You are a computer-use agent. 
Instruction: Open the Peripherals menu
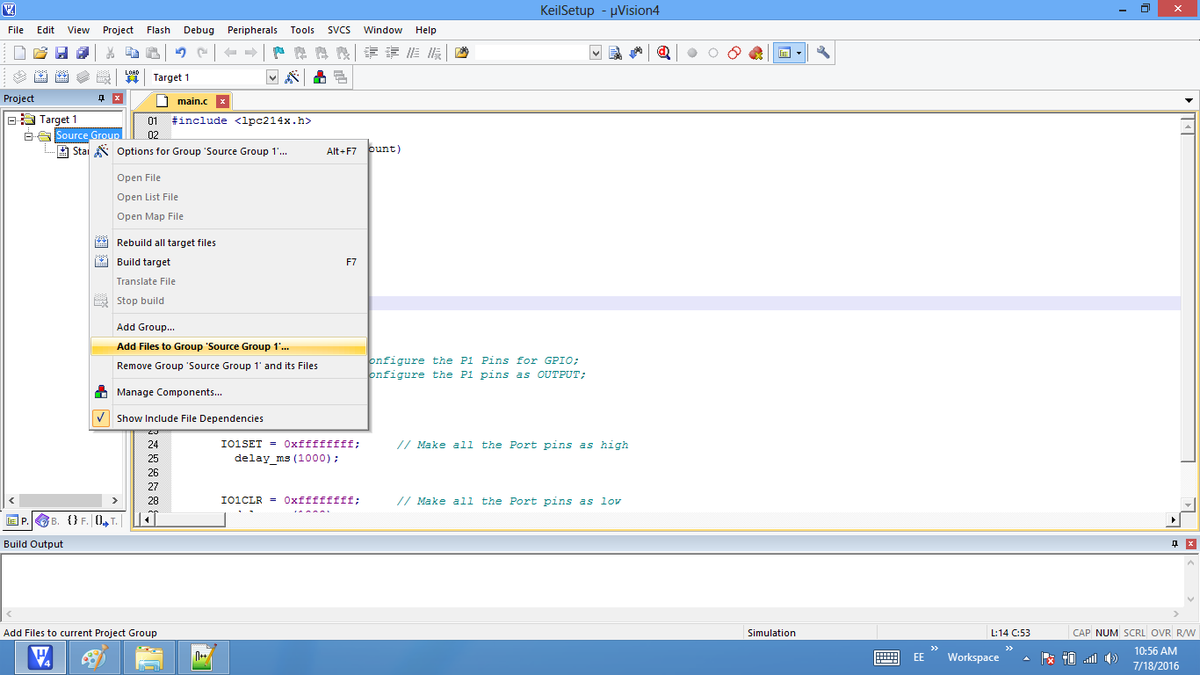coord(252,30)
